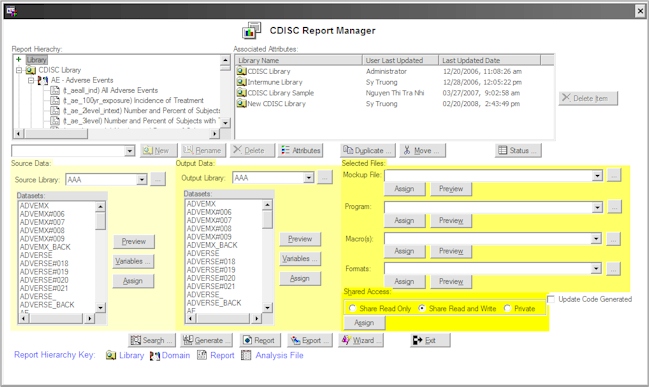The image size is (650, 388).
Task: Open the dropdown left of the New button
Action: (x=130, y=151)
